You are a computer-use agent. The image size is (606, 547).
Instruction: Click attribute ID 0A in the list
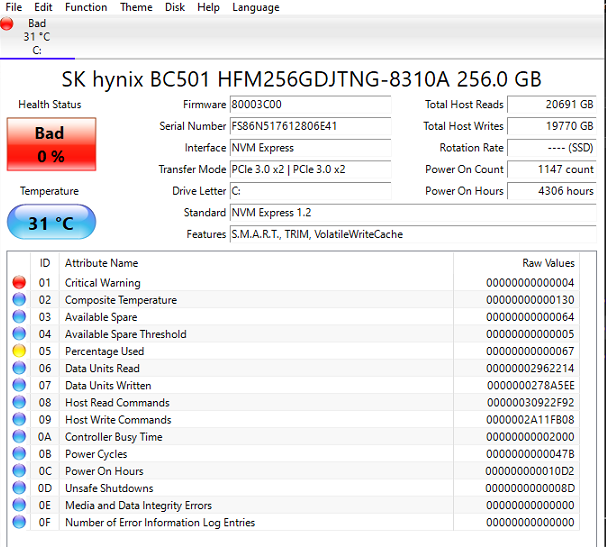click(x=44, y=437)
